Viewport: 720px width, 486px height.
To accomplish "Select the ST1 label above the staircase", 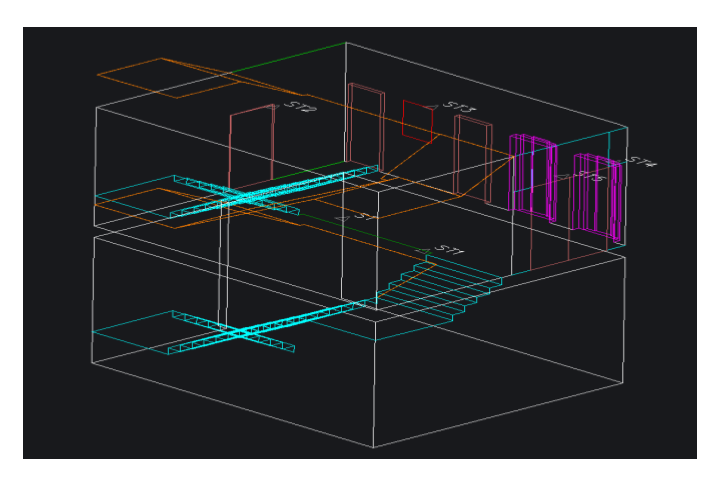I will (x=449, y=250).
